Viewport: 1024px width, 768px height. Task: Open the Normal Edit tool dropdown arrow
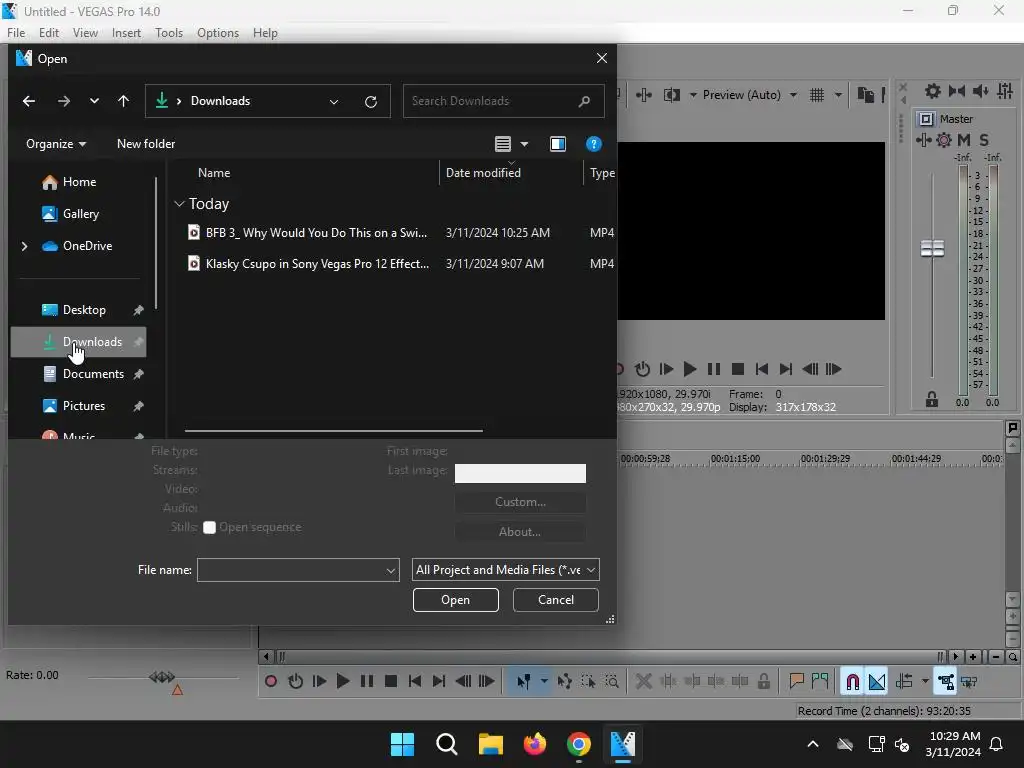coord(544,682)
